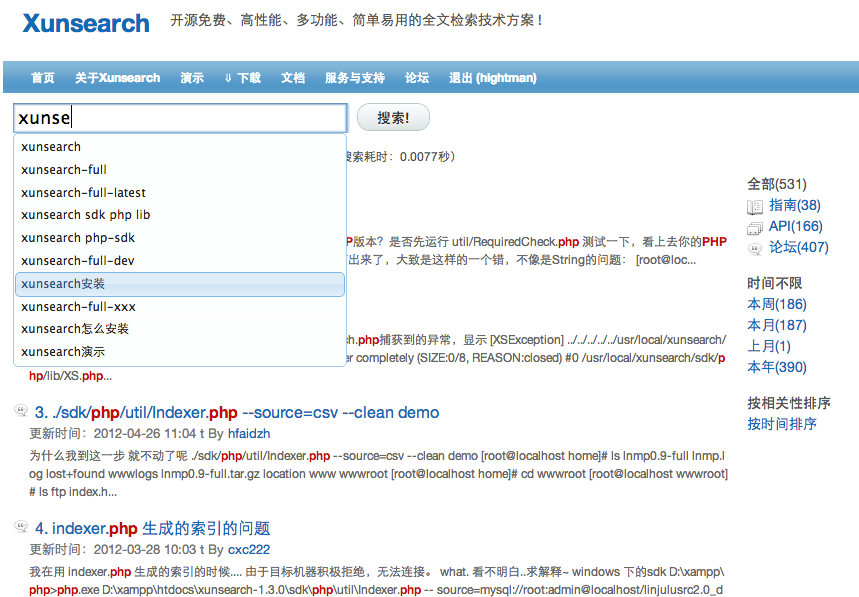Image resolution: width=859 pixels, height=597 pixels.
Task: Go to the 演示 nav item
Action: (x=192, y=78)
